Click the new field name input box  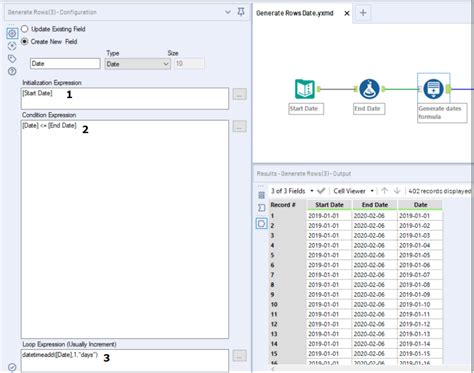[65, 64]
